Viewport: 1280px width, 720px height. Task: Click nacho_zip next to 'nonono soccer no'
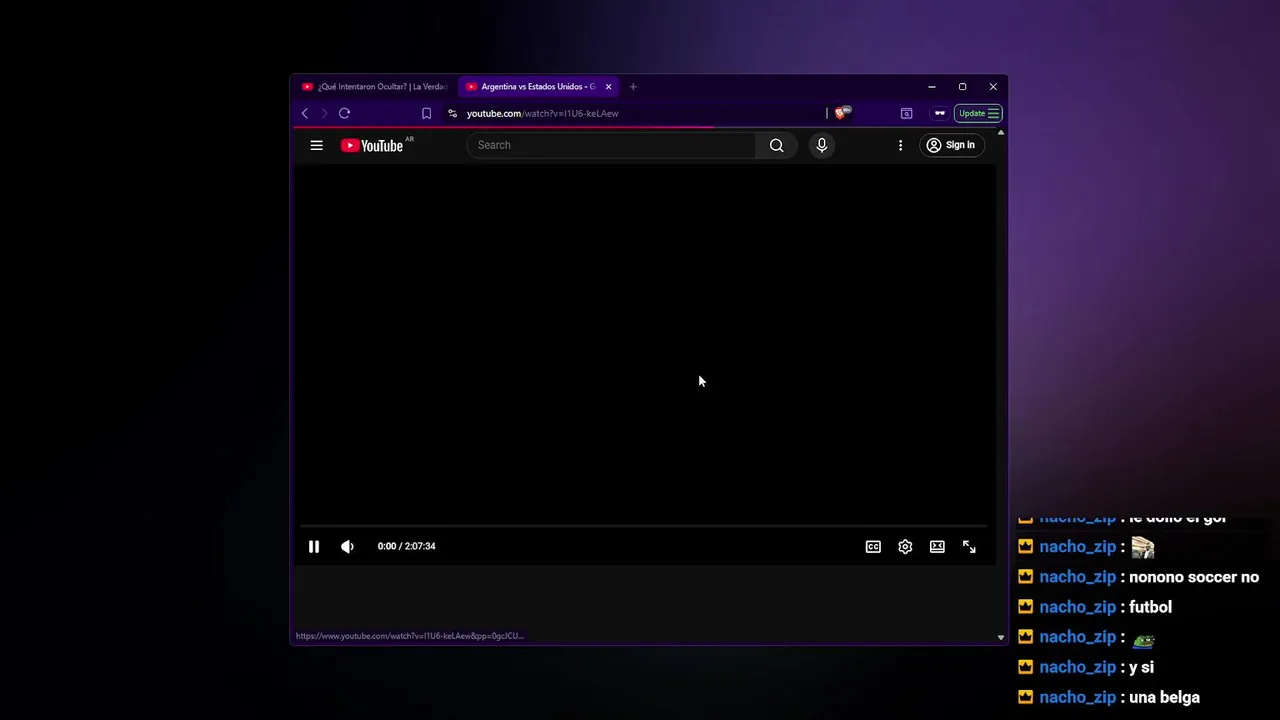click(1077, 577)
